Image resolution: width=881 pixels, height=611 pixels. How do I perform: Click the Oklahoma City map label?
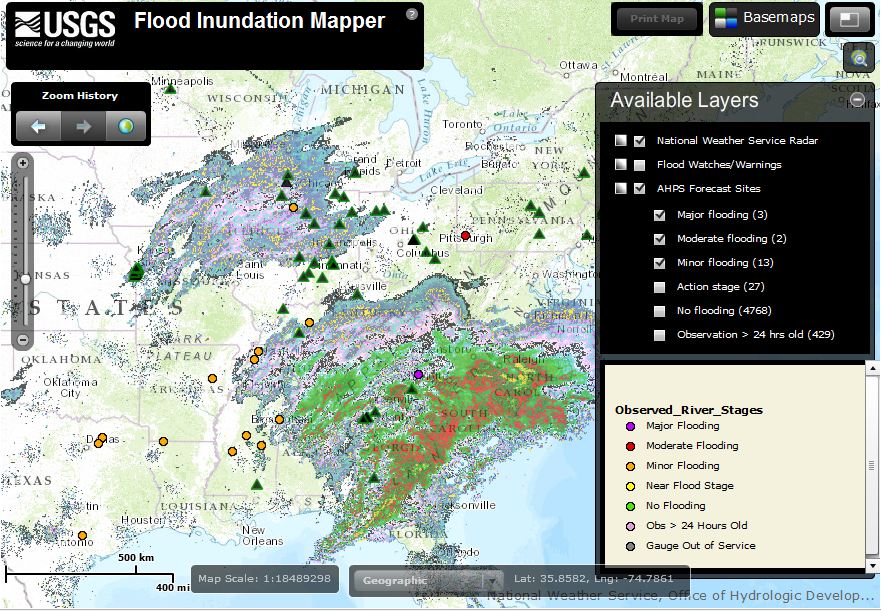[x=71, y=387]
